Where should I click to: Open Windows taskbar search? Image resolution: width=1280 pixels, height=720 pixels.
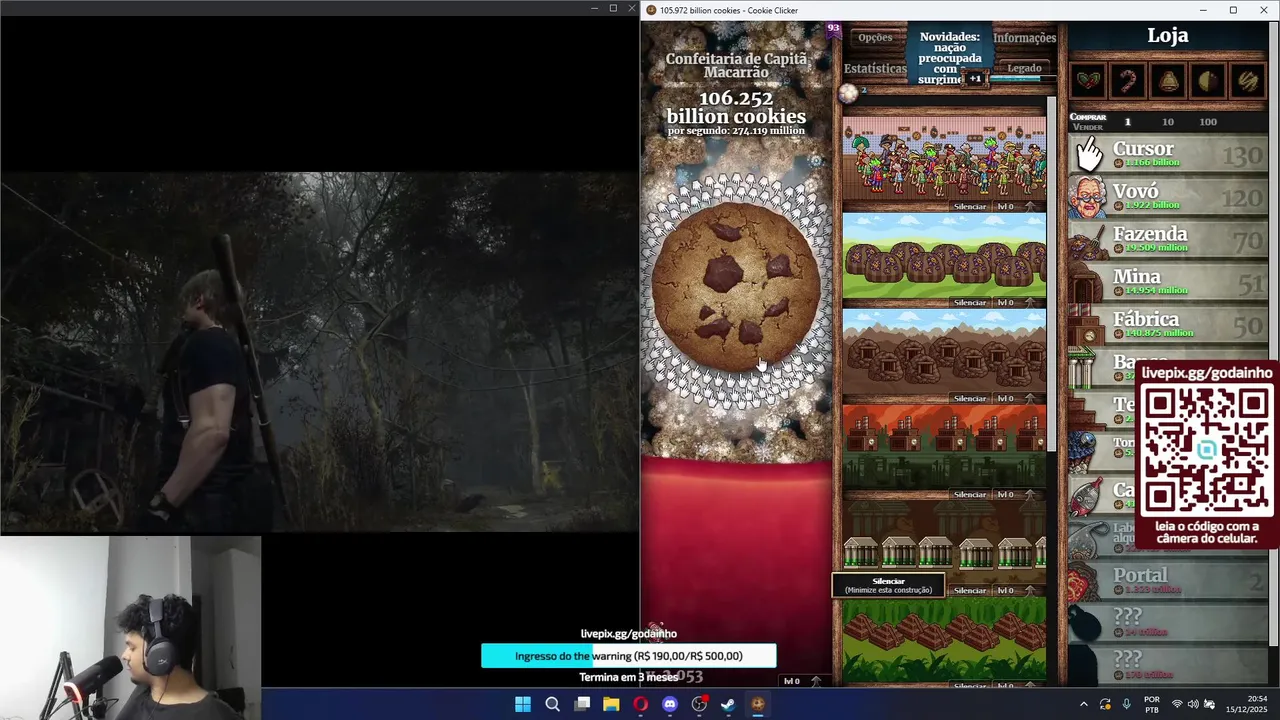point(552,704)
